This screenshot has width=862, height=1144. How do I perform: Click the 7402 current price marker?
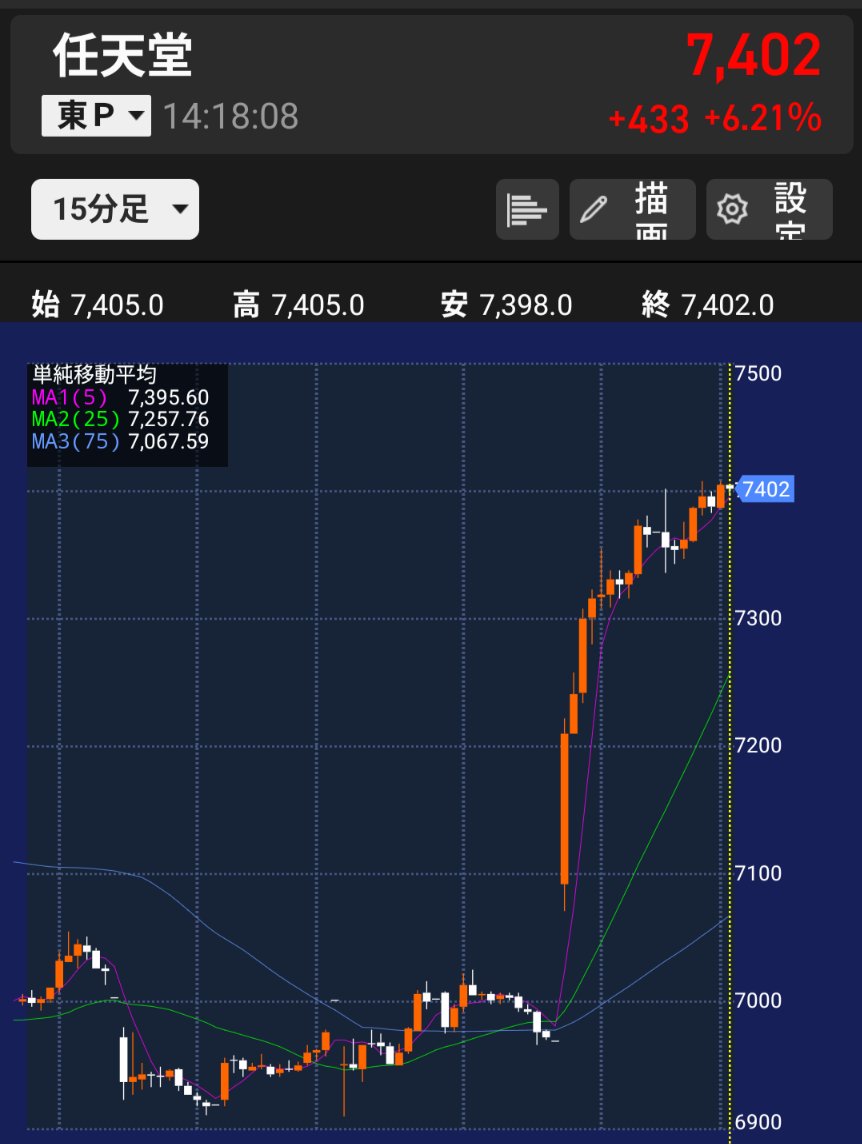pyautogui.click(x=765, y=489)
